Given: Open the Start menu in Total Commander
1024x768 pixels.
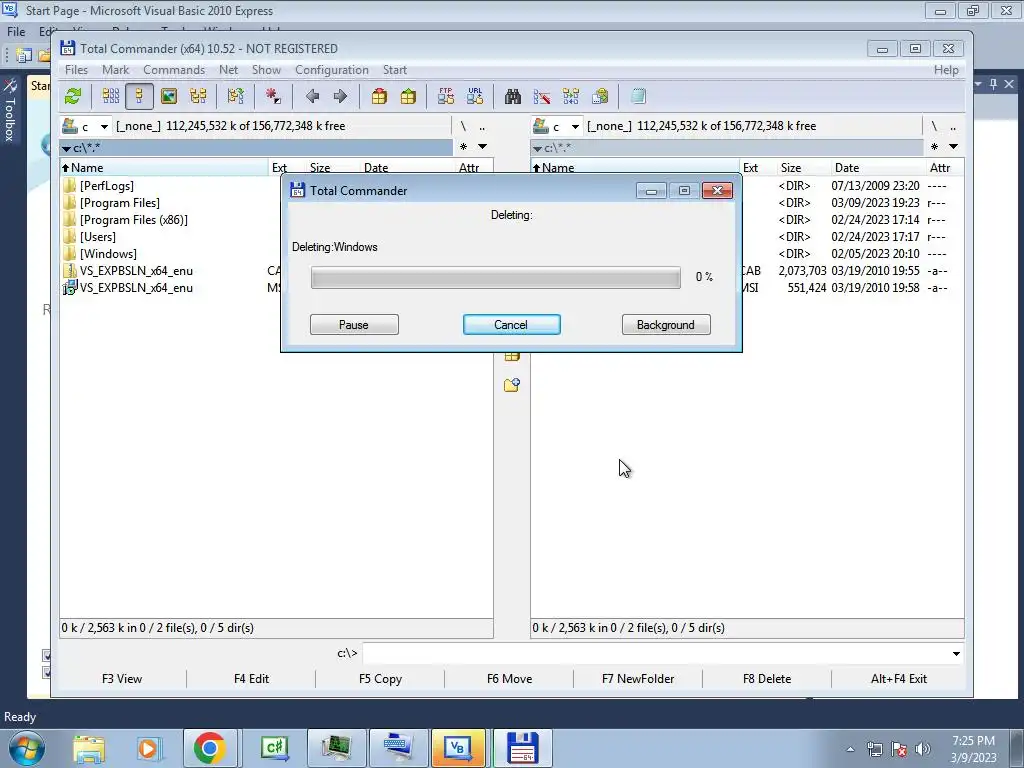Looking at the screenshot, I should [394, 70].
